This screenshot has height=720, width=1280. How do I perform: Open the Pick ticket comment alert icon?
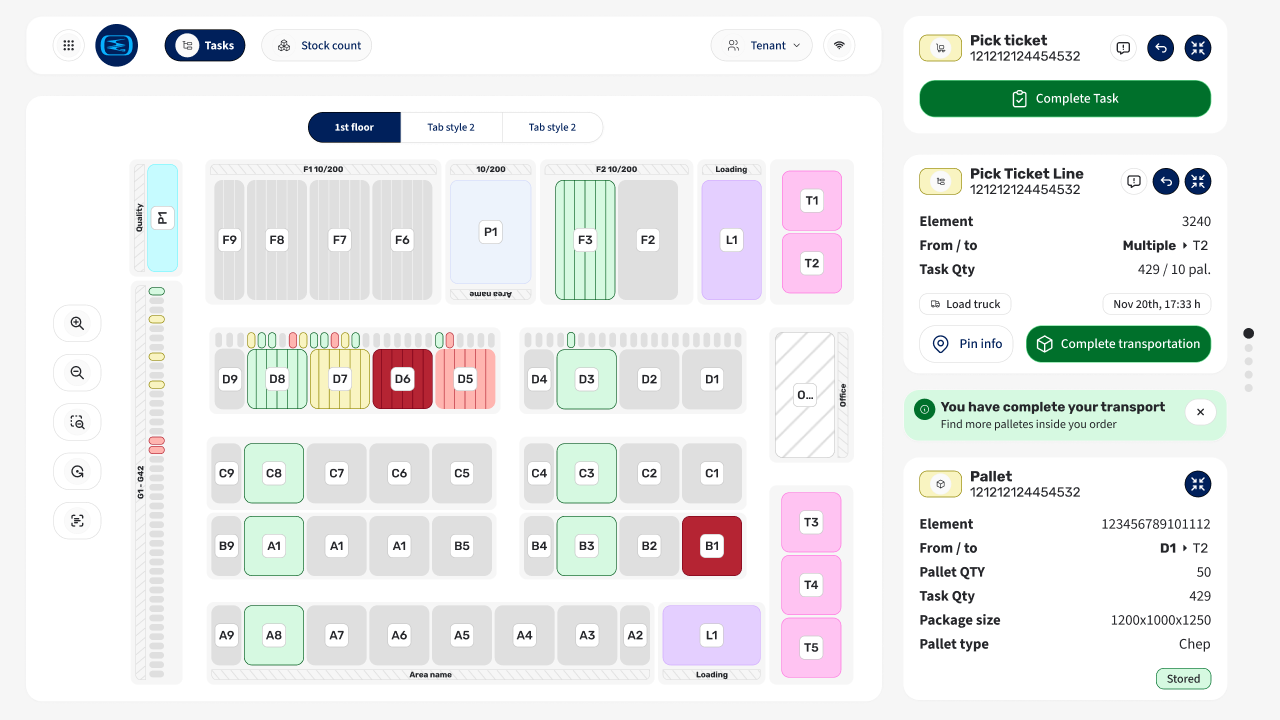[1124, 48]
